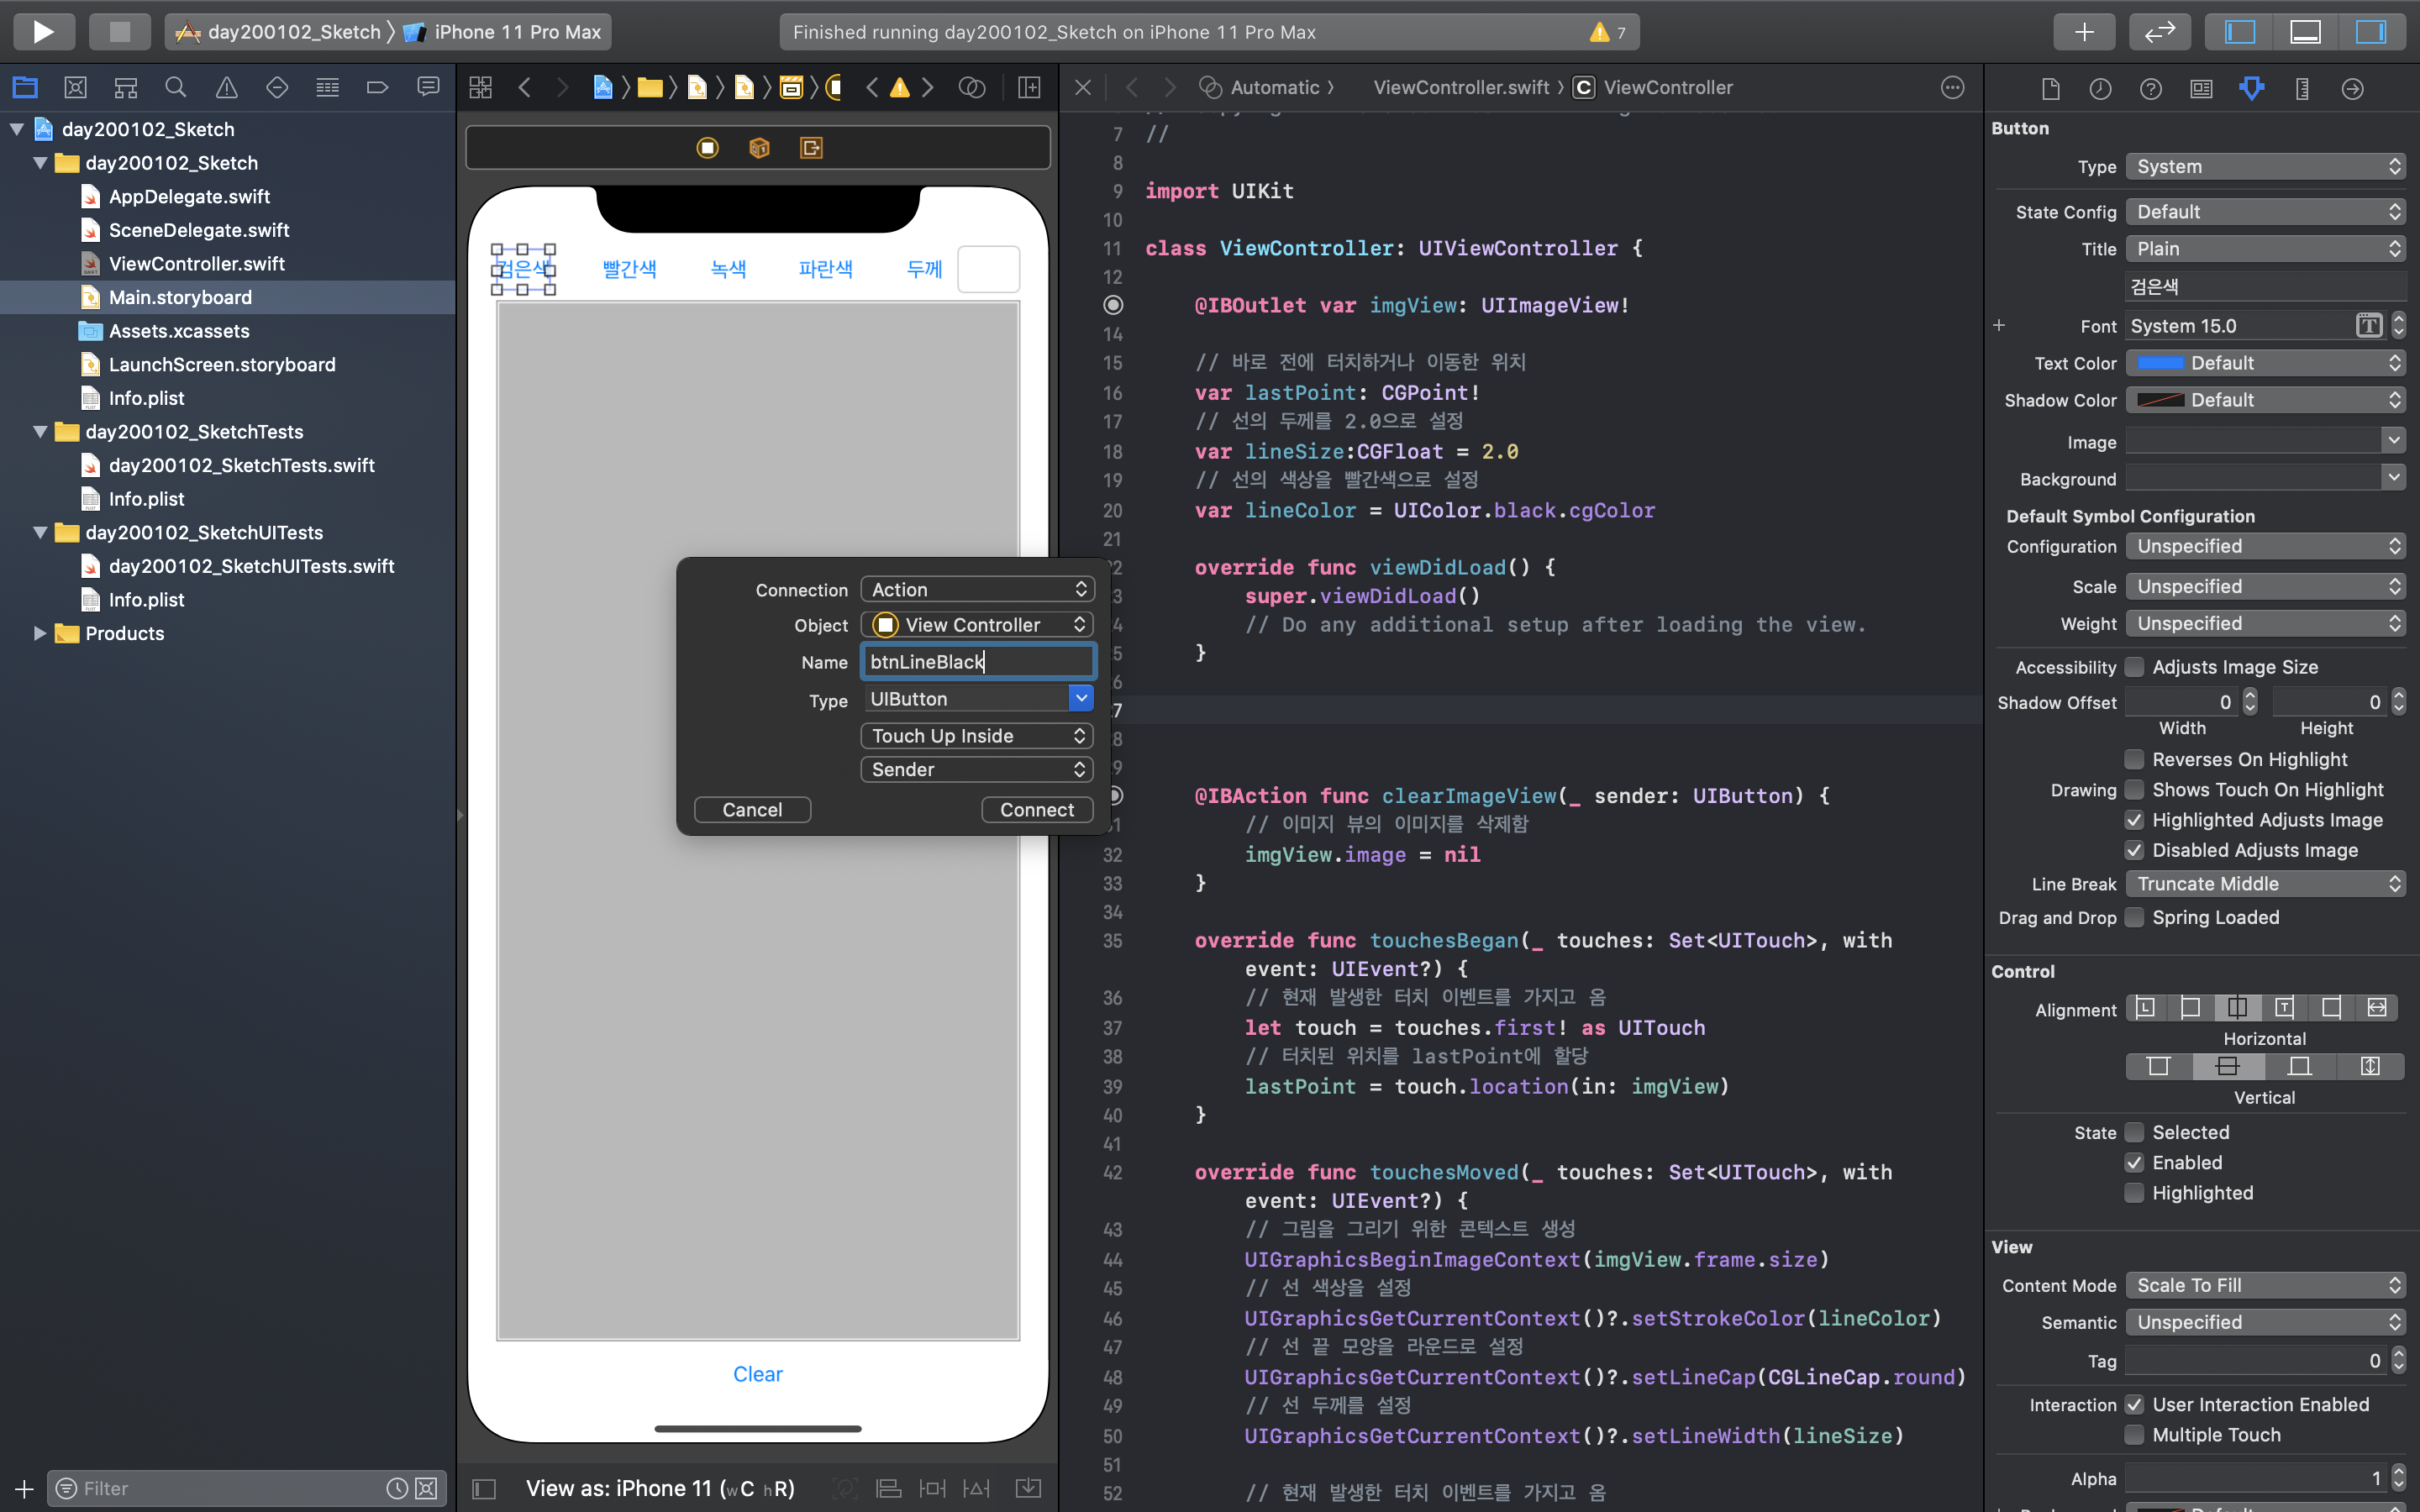The height and width of the screenshot is (1512, 2420).
Task: Collapse the day200102_SketchTests folder
Action: point(40,432)
